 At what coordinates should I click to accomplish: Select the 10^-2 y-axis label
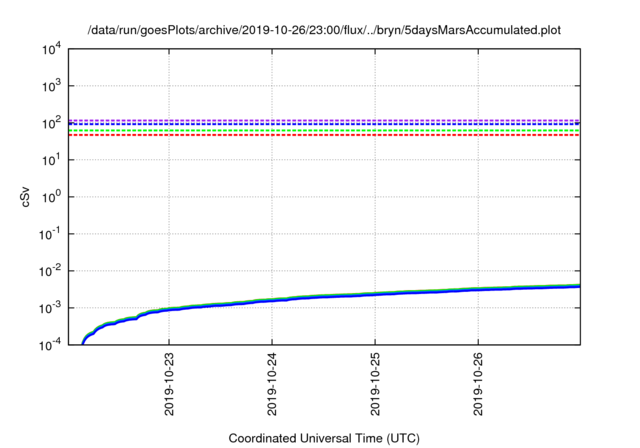click(x=50, y=271)
